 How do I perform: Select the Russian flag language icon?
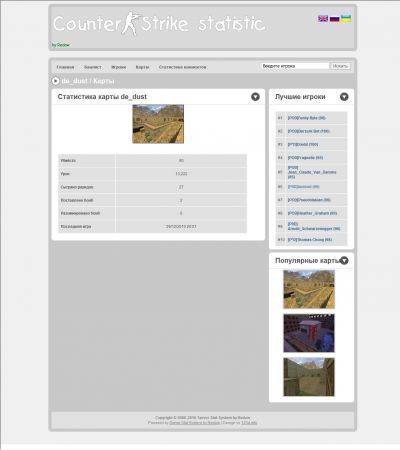click(334, 19)
